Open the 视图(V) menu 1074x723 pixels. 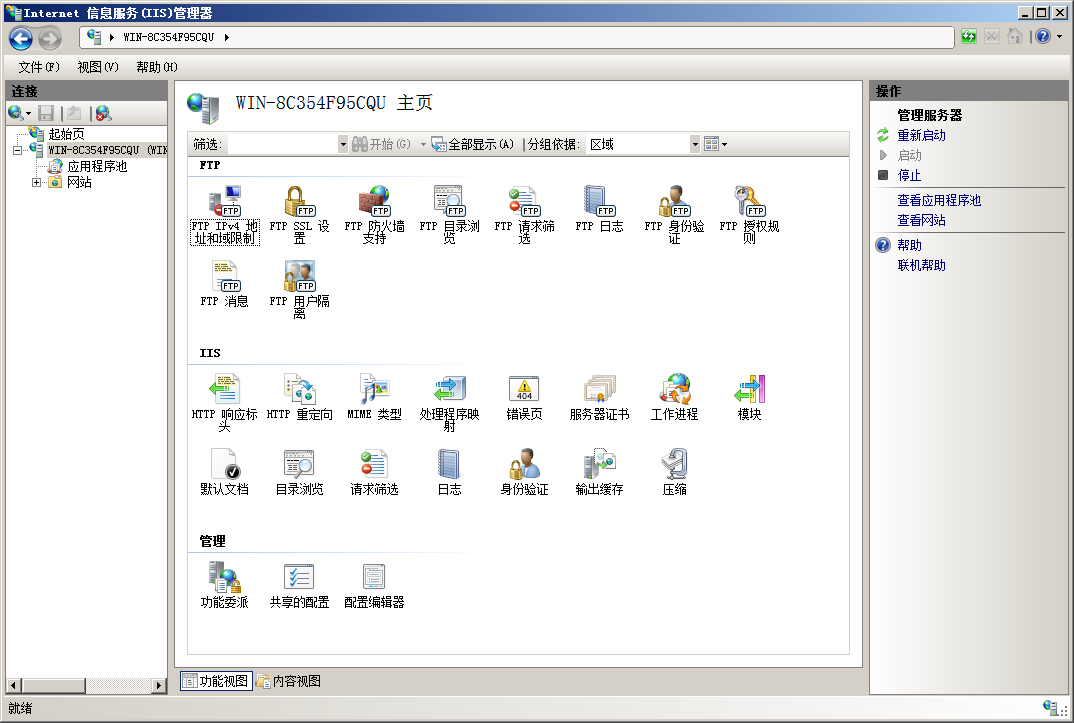pyautogui.click(x=98, y=67)
